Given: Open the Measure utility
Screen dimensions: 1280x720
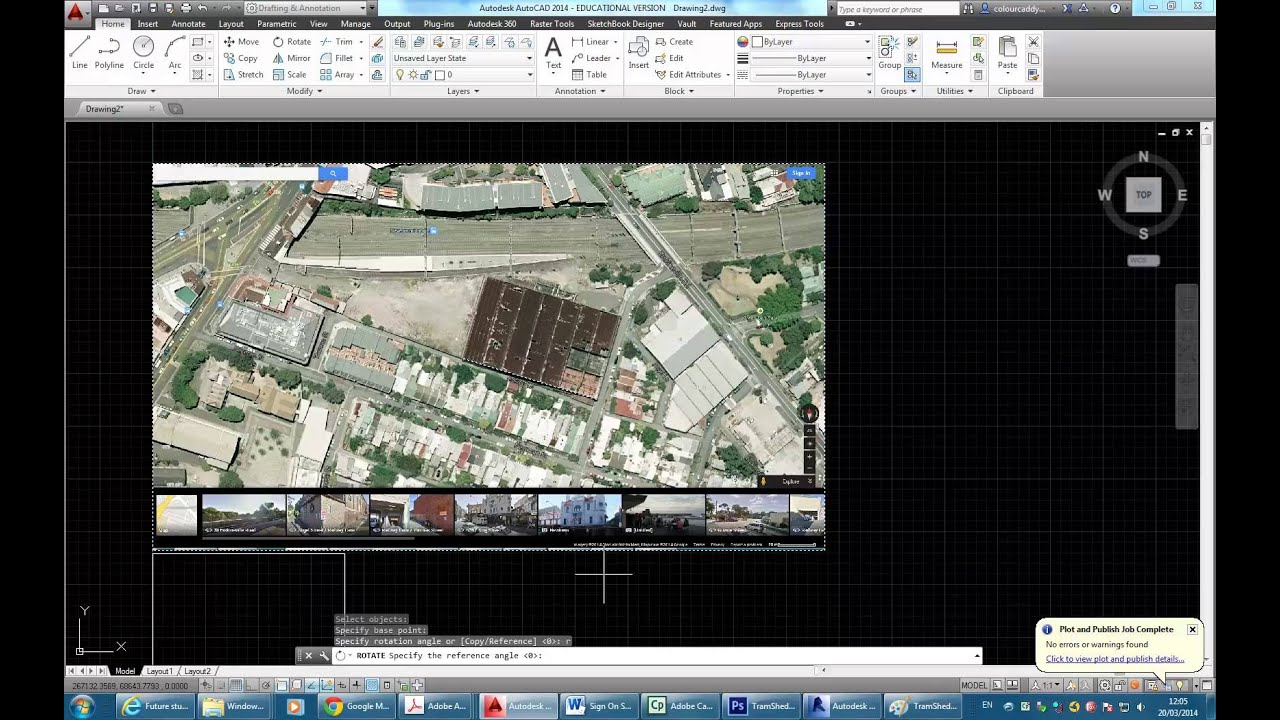Looking at the screenshot, I should click(x=946, y=53).
